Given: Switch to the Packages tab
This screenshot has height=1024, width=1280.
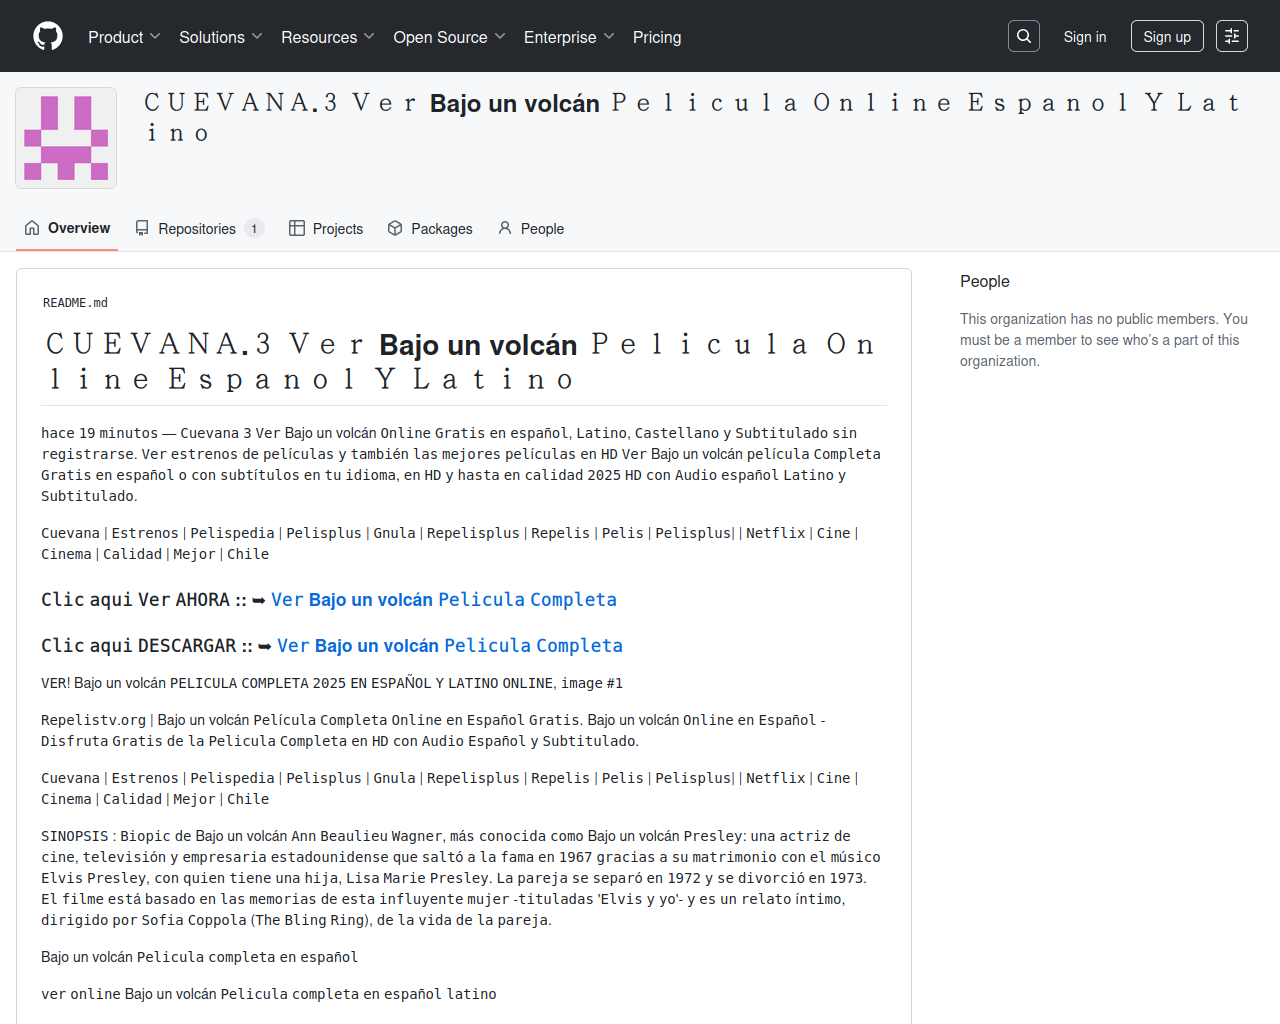Looking at the screenshot, I should point(430,228).
